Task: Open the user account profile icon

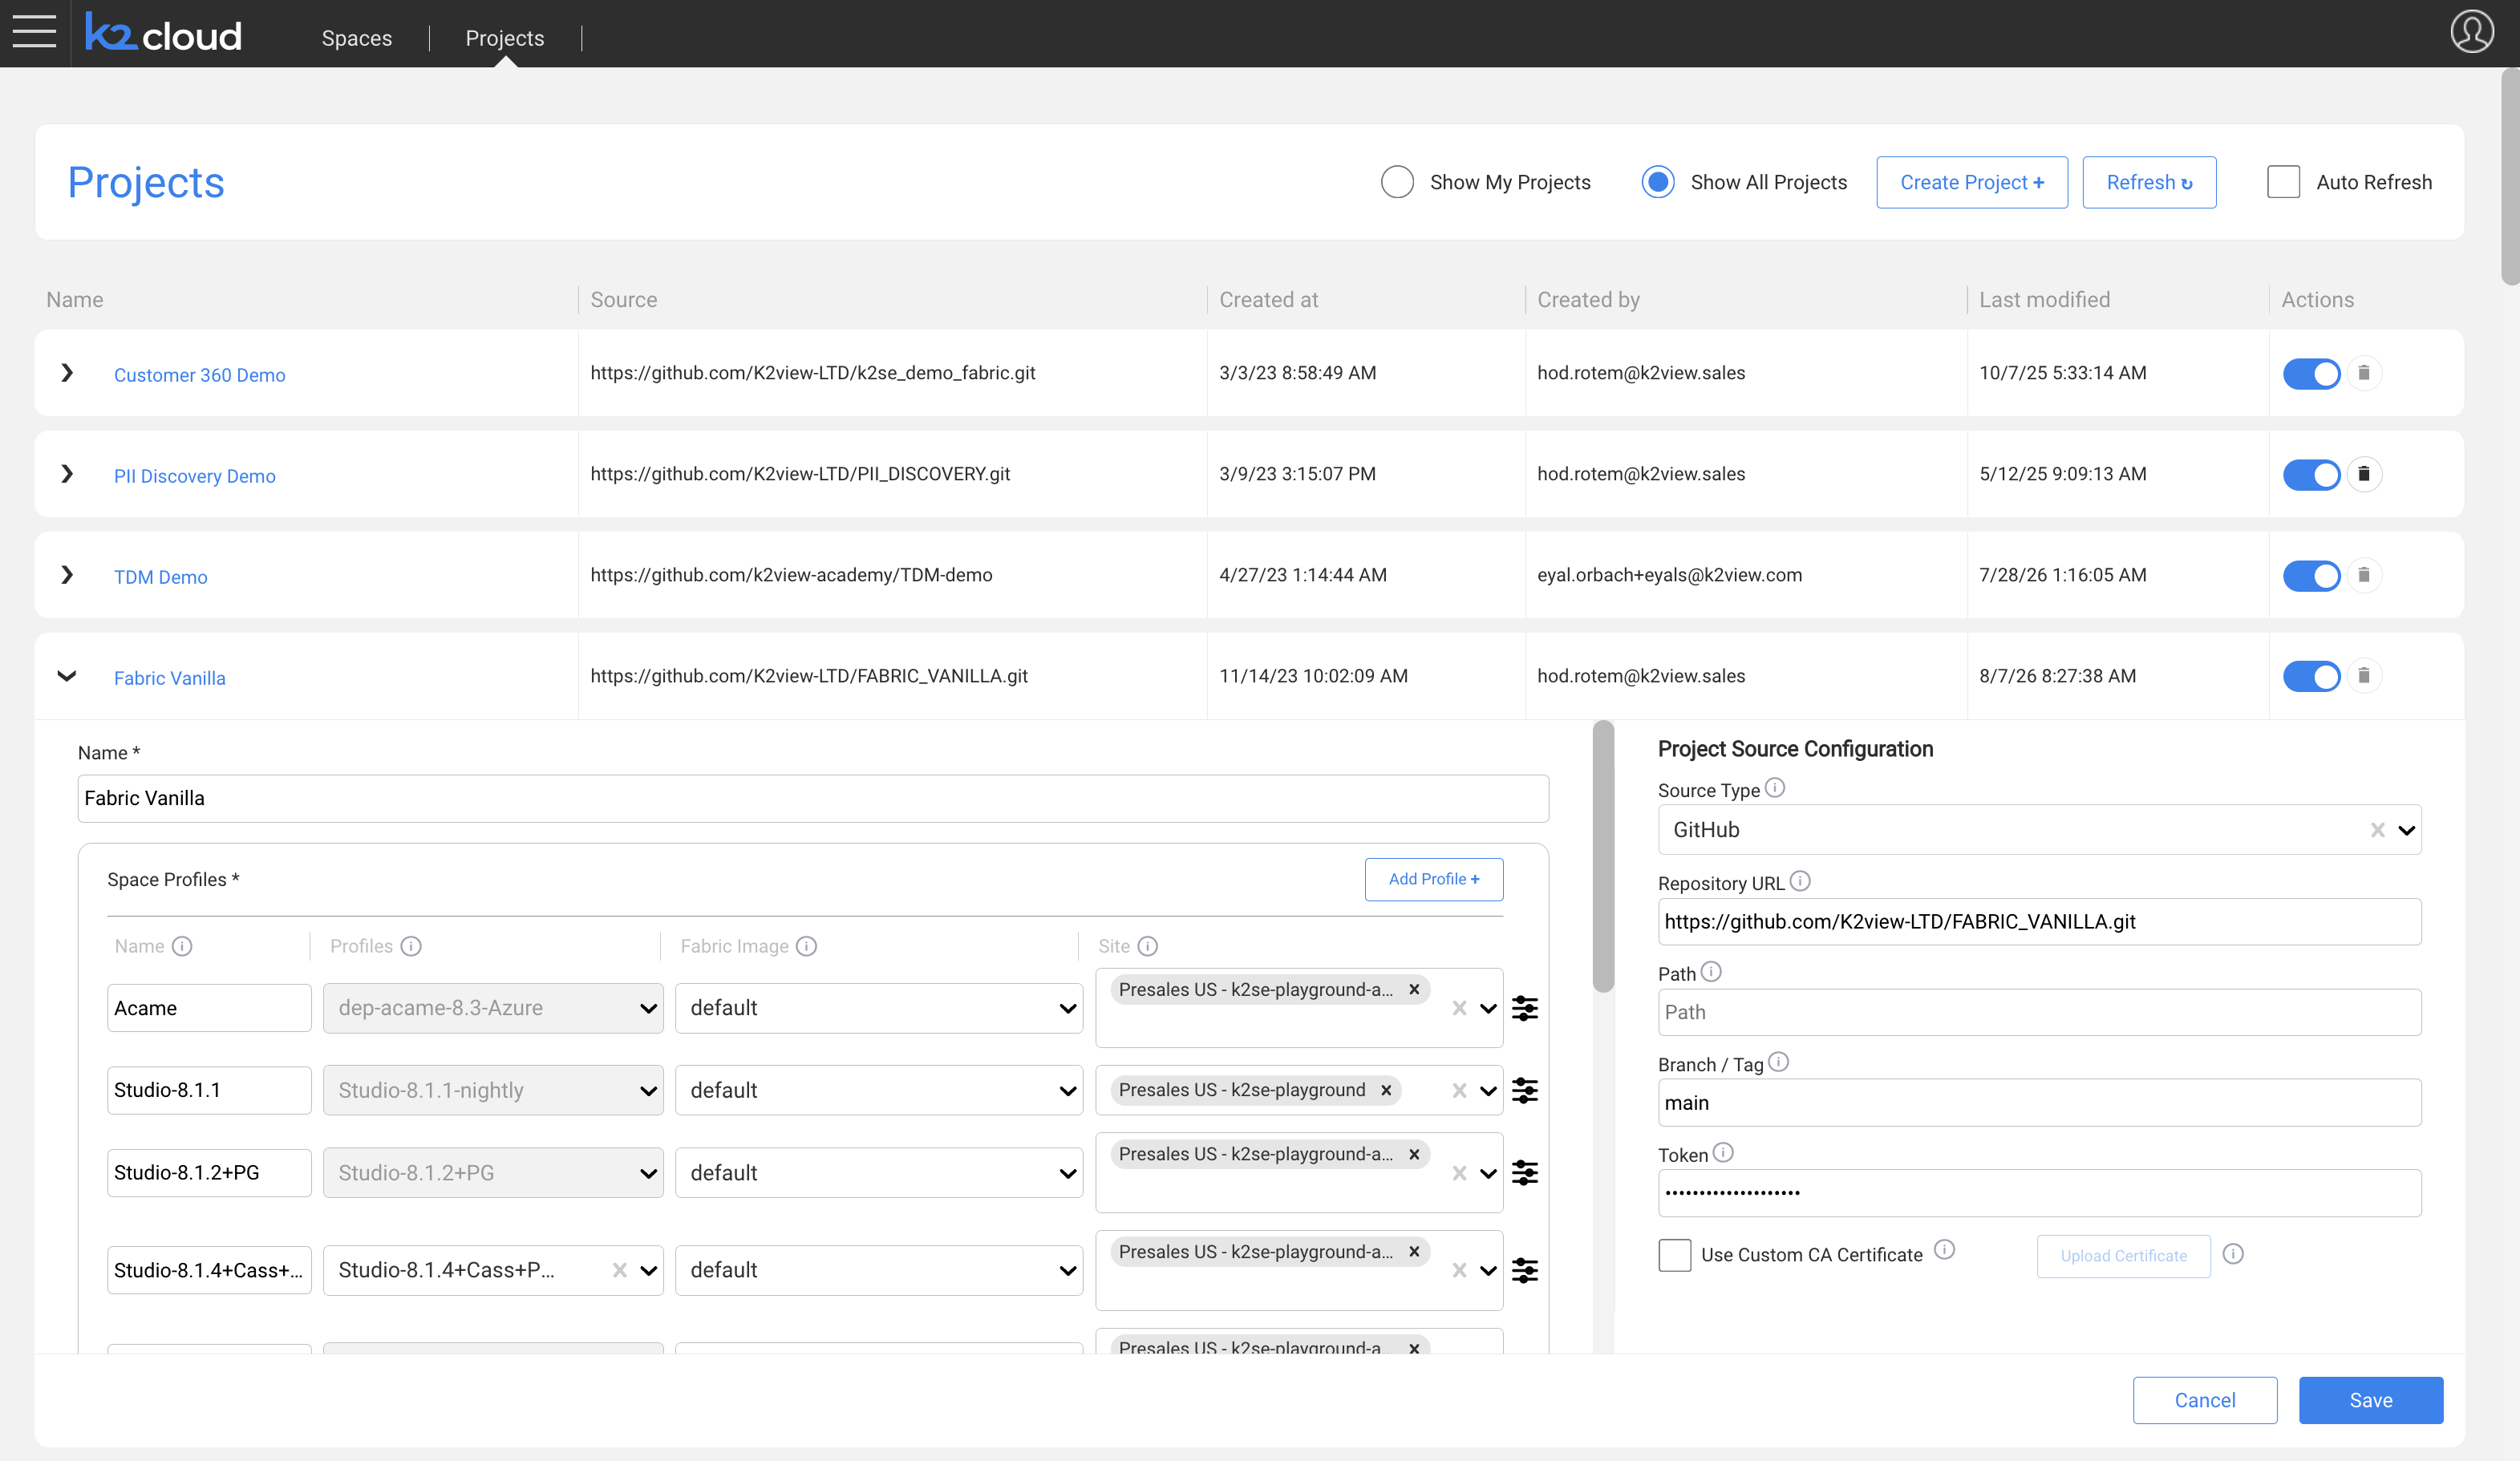Action: tap(2472, 32)
